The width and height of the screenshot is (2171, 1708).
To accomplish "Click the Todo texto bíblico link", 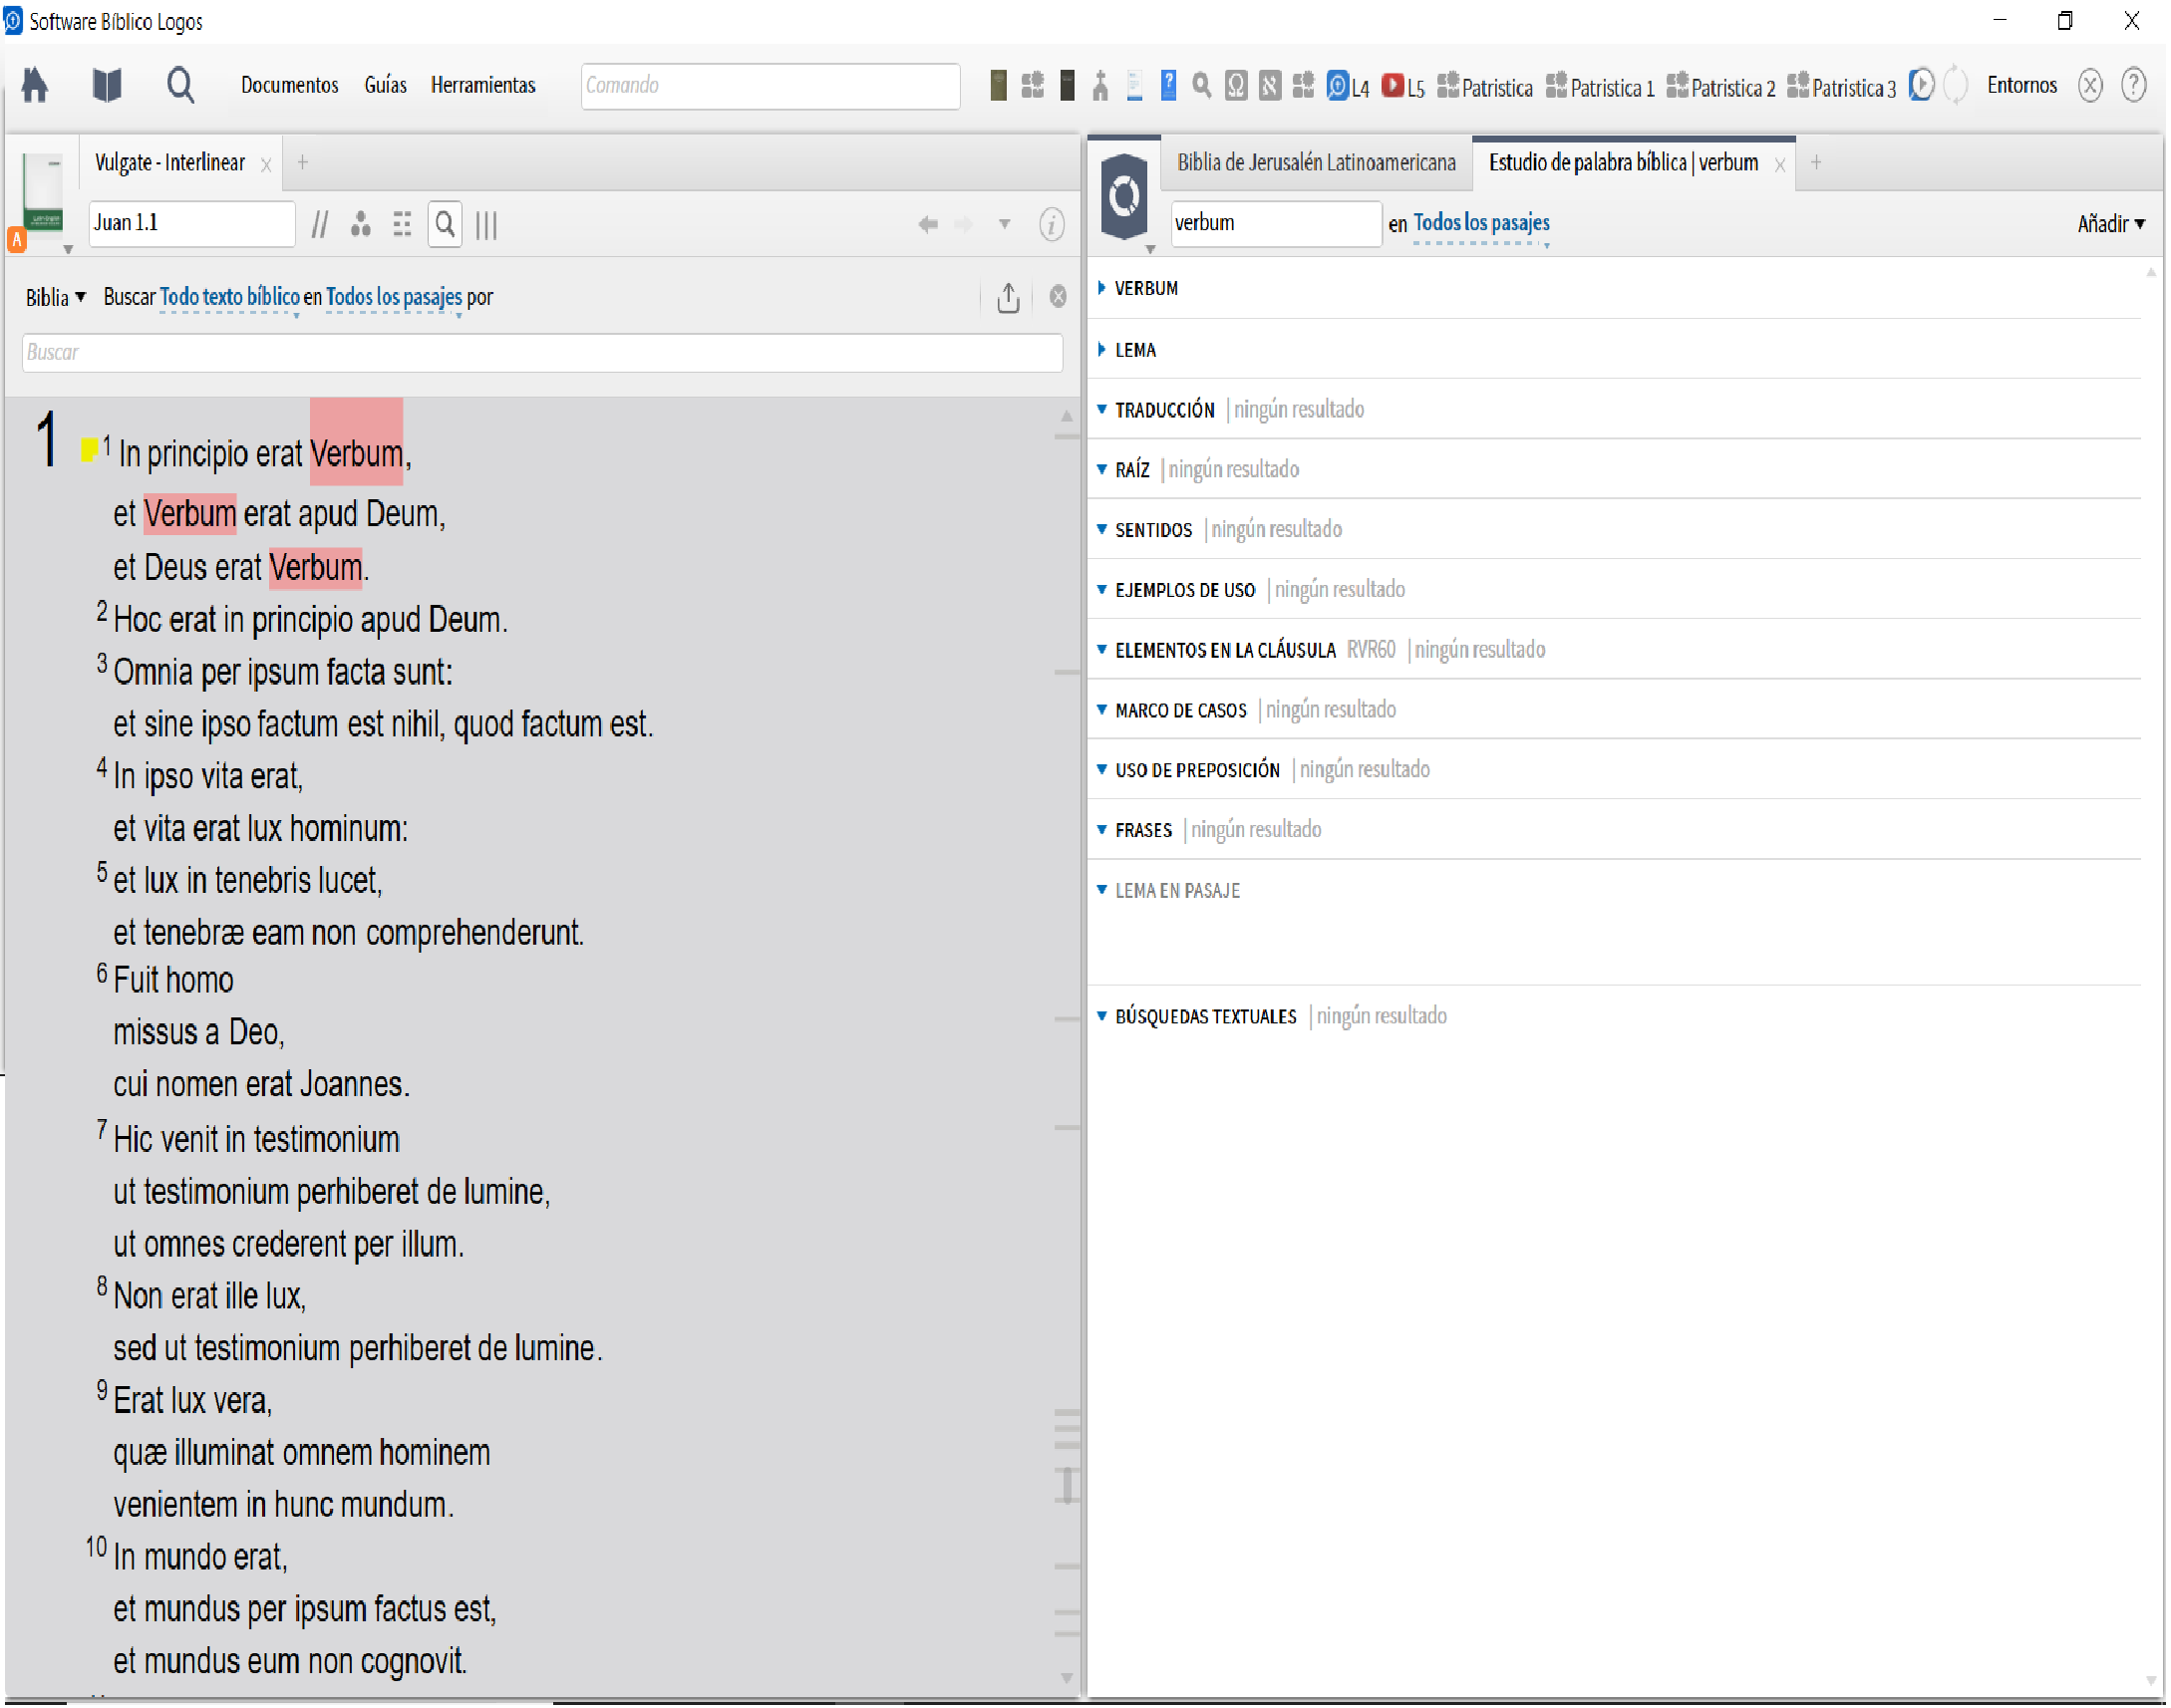I will point(230,297).
